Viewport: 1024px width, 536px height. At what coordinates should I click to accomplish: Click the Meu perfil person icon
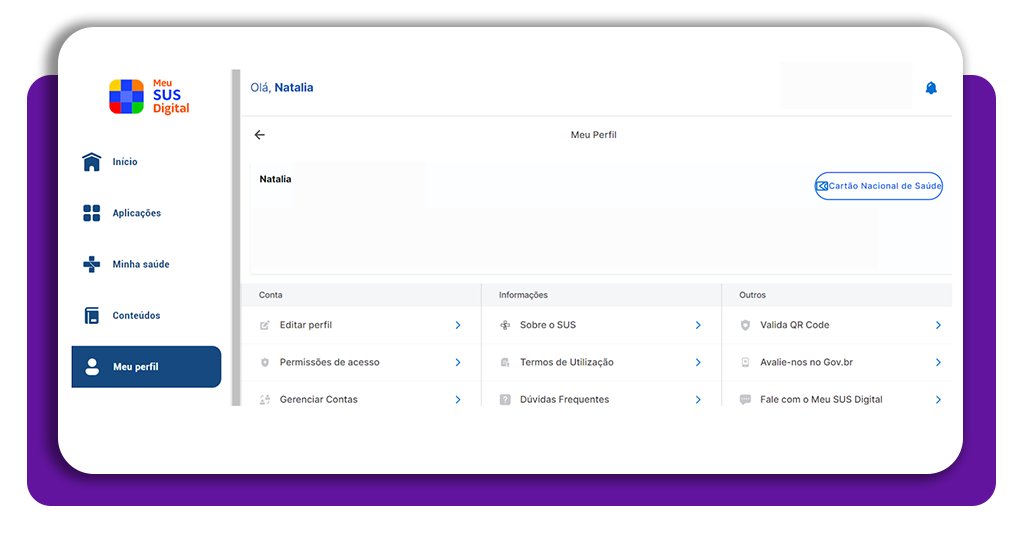92,366
